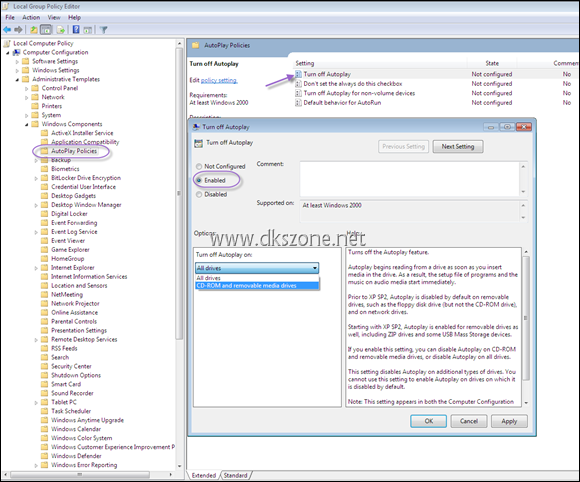Expand the BitLocker Drive Encryption node
580x482 pixels.
tap(36, 178)
